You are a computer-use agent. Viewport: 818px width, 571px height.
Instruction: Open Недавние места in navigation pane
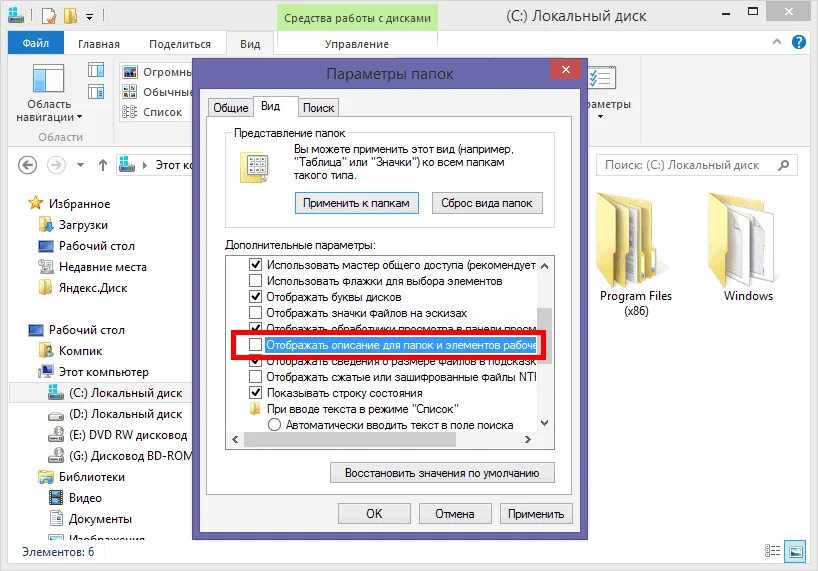[x=93, y=267]
